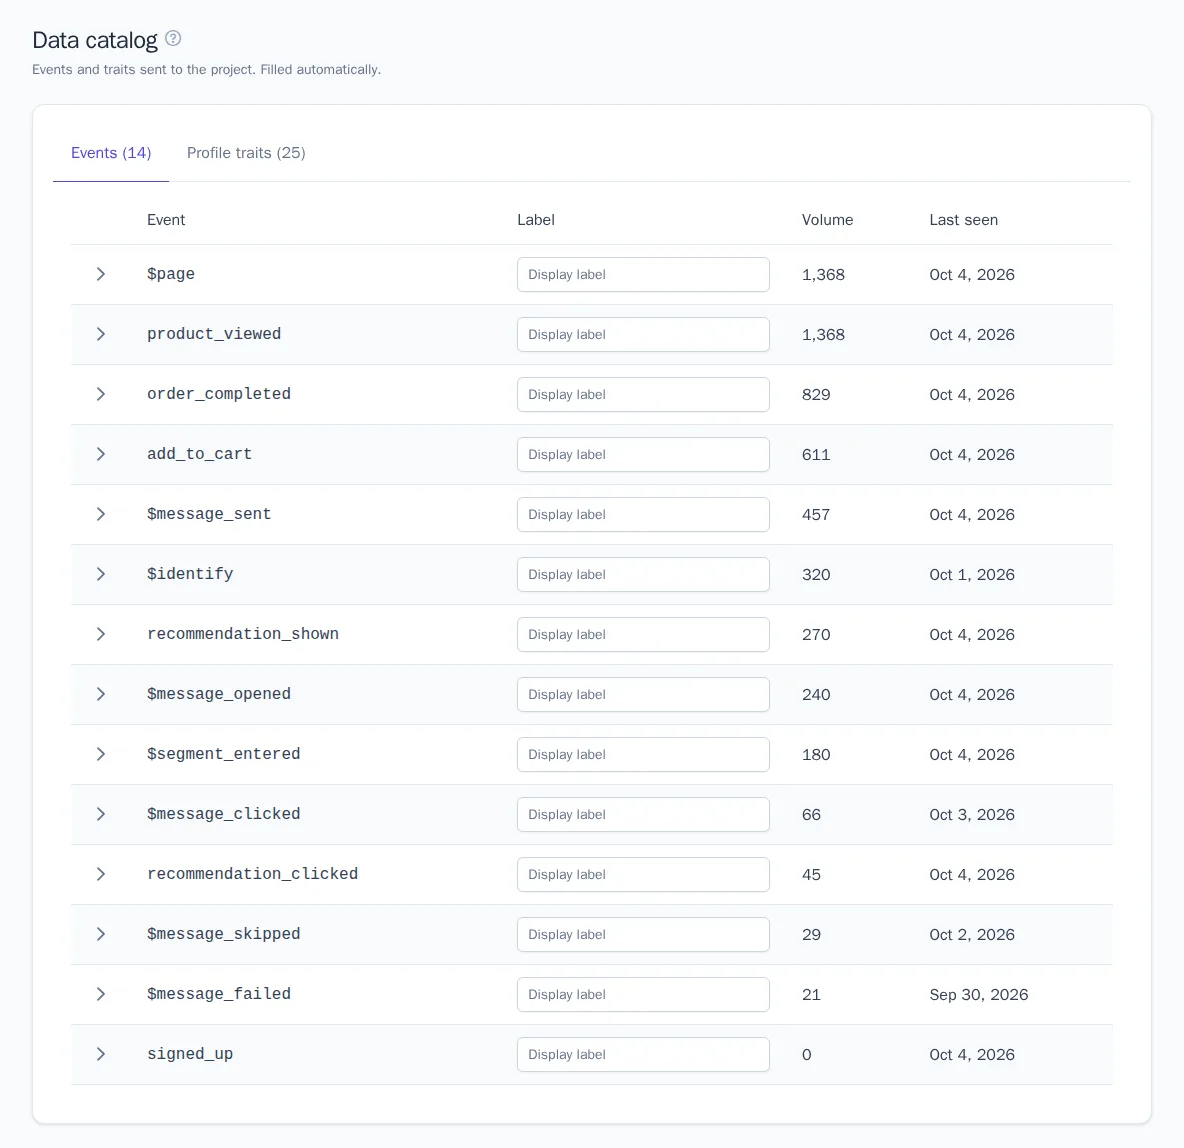
Task: Click the signed_up event name
Action: click(x=190, y=1054)
